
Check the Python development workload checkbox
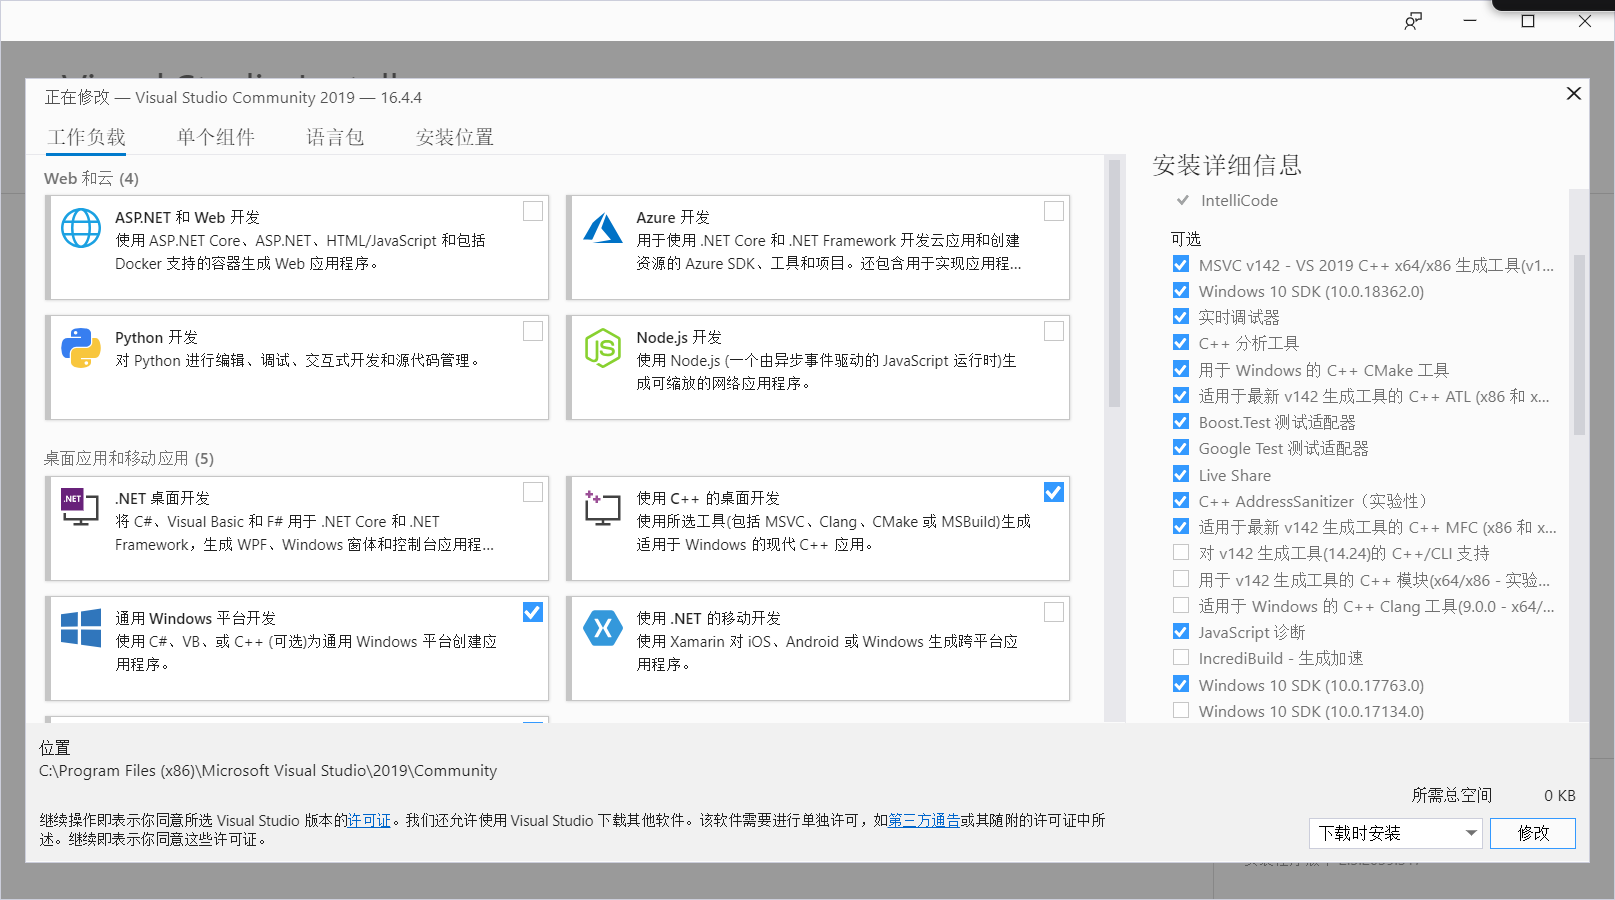point(533,331)
